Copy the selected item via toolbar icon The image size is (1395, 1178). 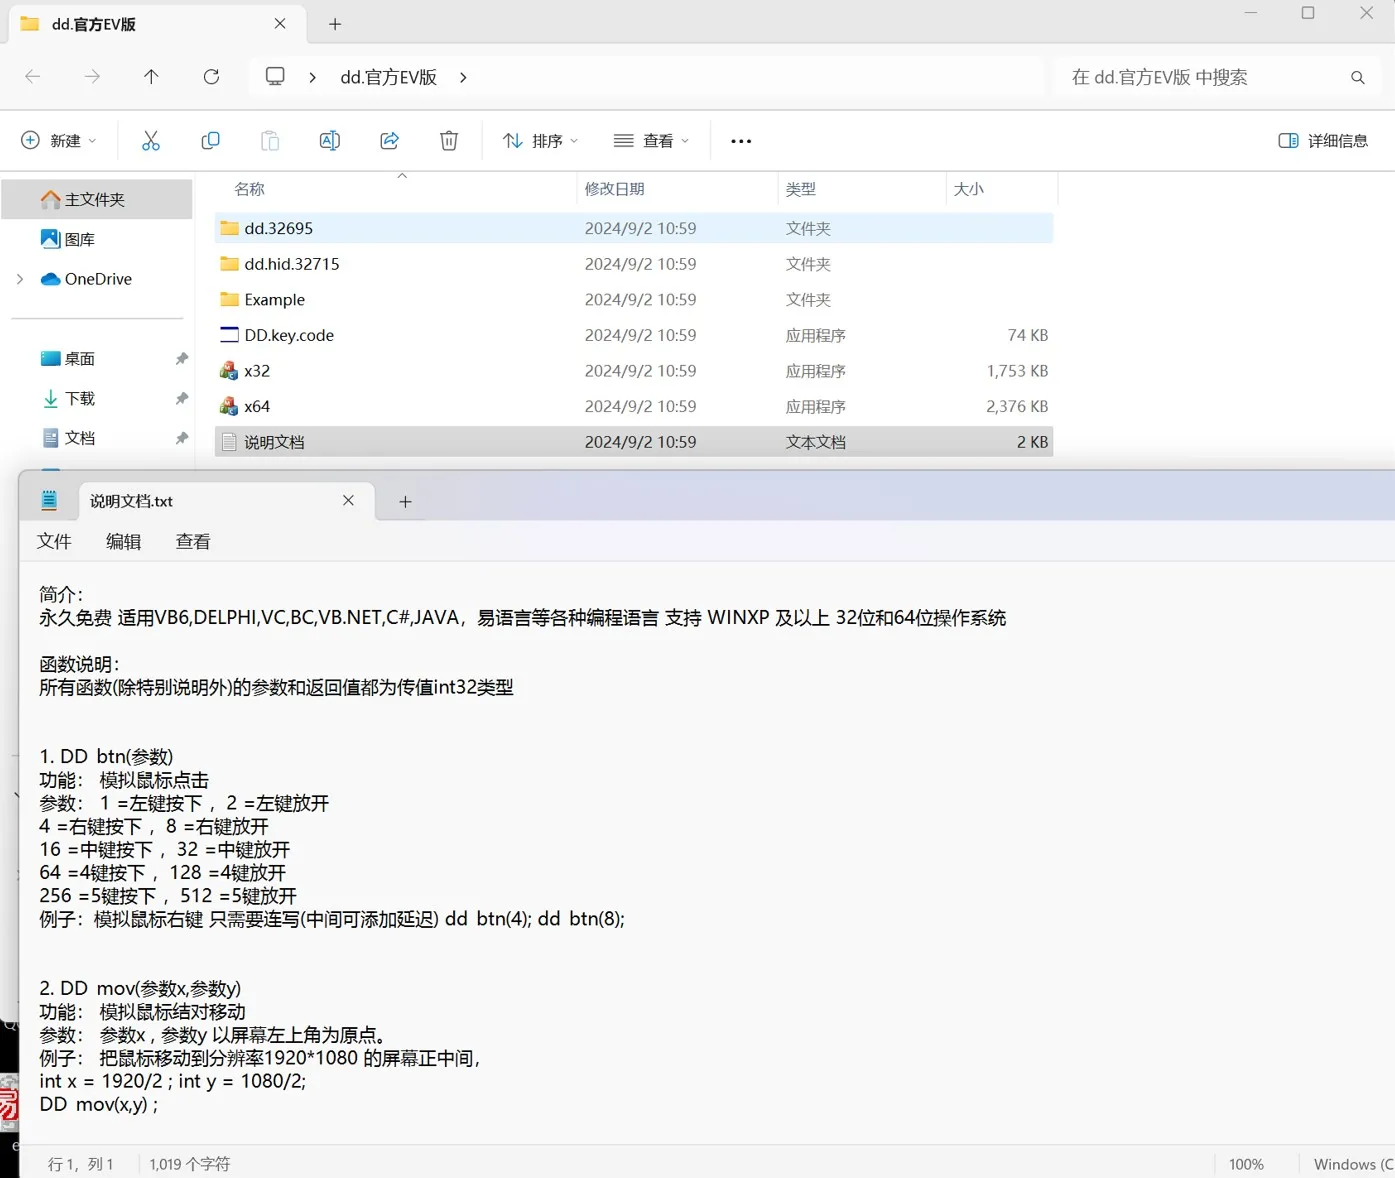210,140
